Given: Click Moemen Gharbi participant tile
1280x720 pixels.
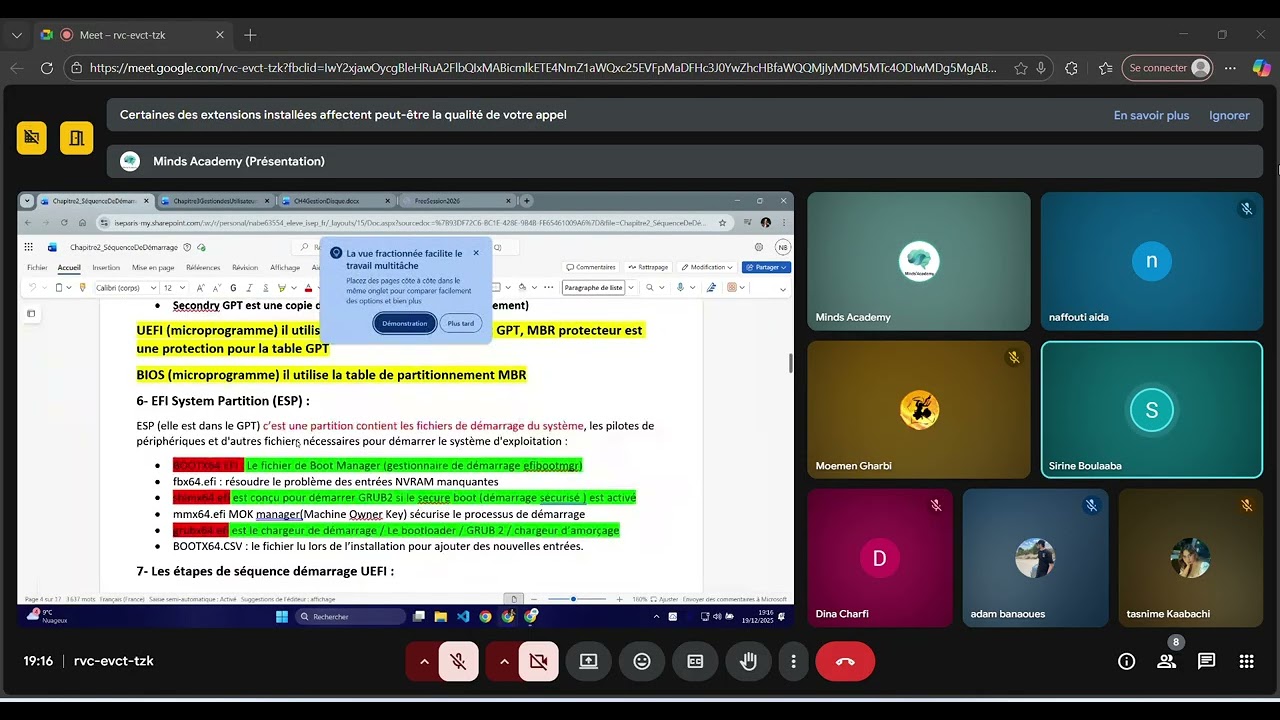Looking at the screenshot, I should coord(918,411).
